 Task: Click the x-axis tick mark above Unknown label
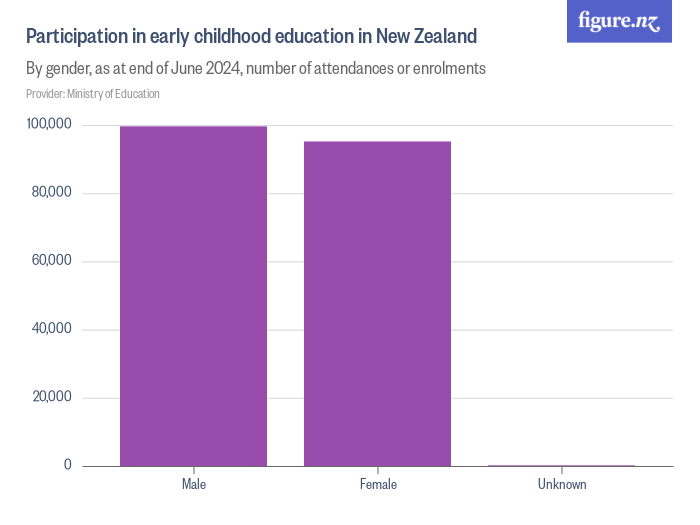[562, 471]
